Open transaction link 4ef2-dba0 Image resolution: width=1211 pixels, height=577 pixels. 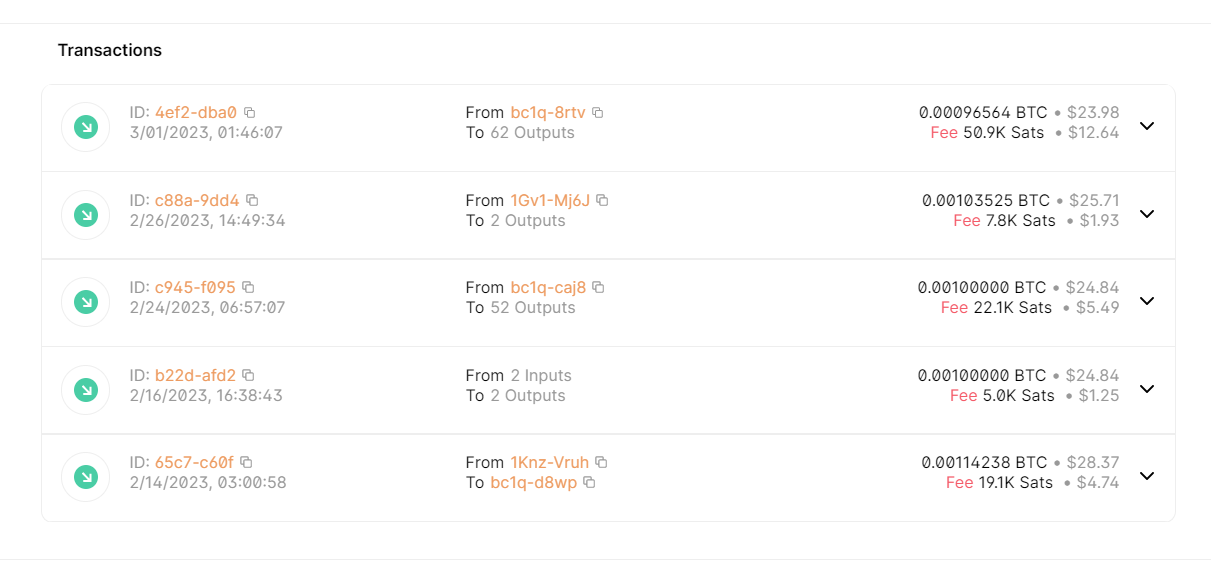tap(196, 113)
